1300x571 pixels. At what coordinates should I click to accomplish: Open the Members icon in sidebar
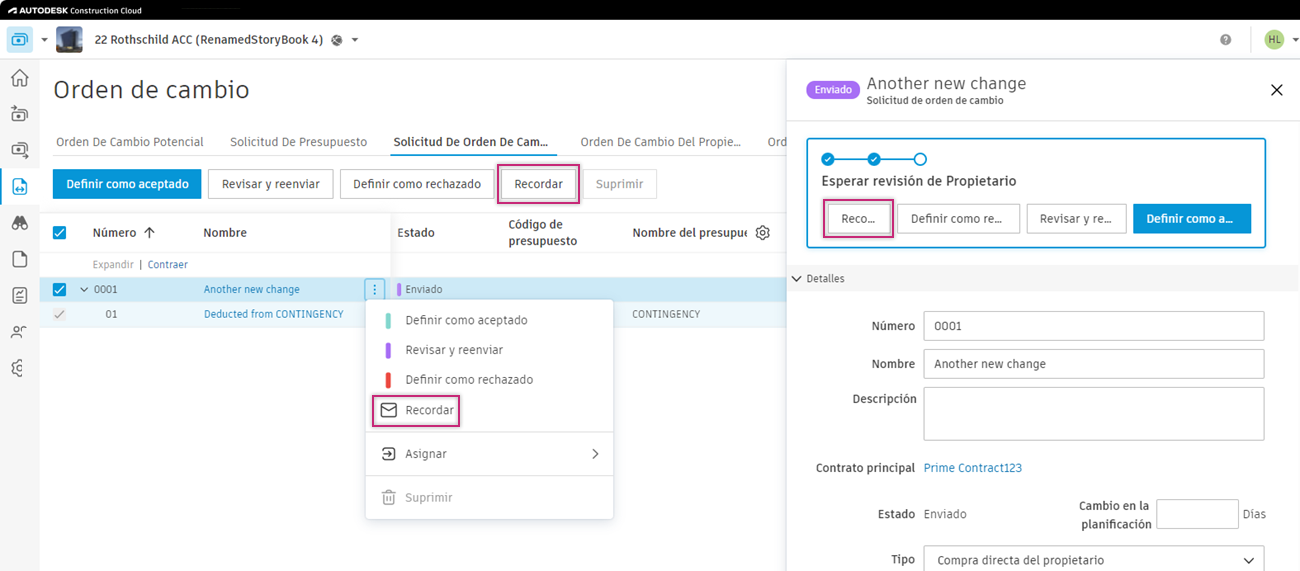[19, 332]
